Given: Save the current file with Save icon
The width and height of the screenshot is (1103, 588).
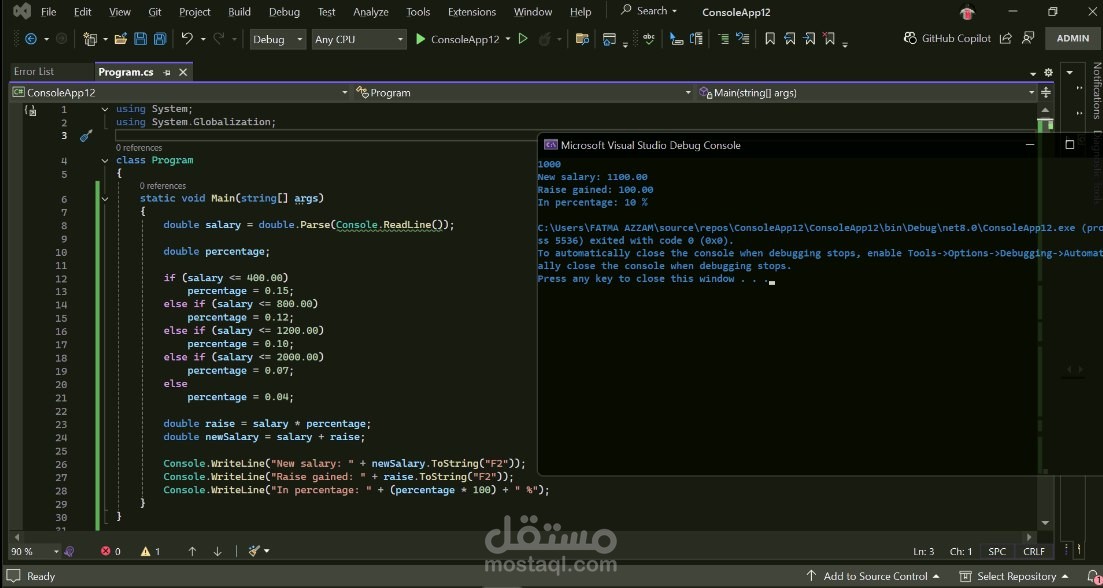Looking at the screenshot, I should [x=140, y=39].
